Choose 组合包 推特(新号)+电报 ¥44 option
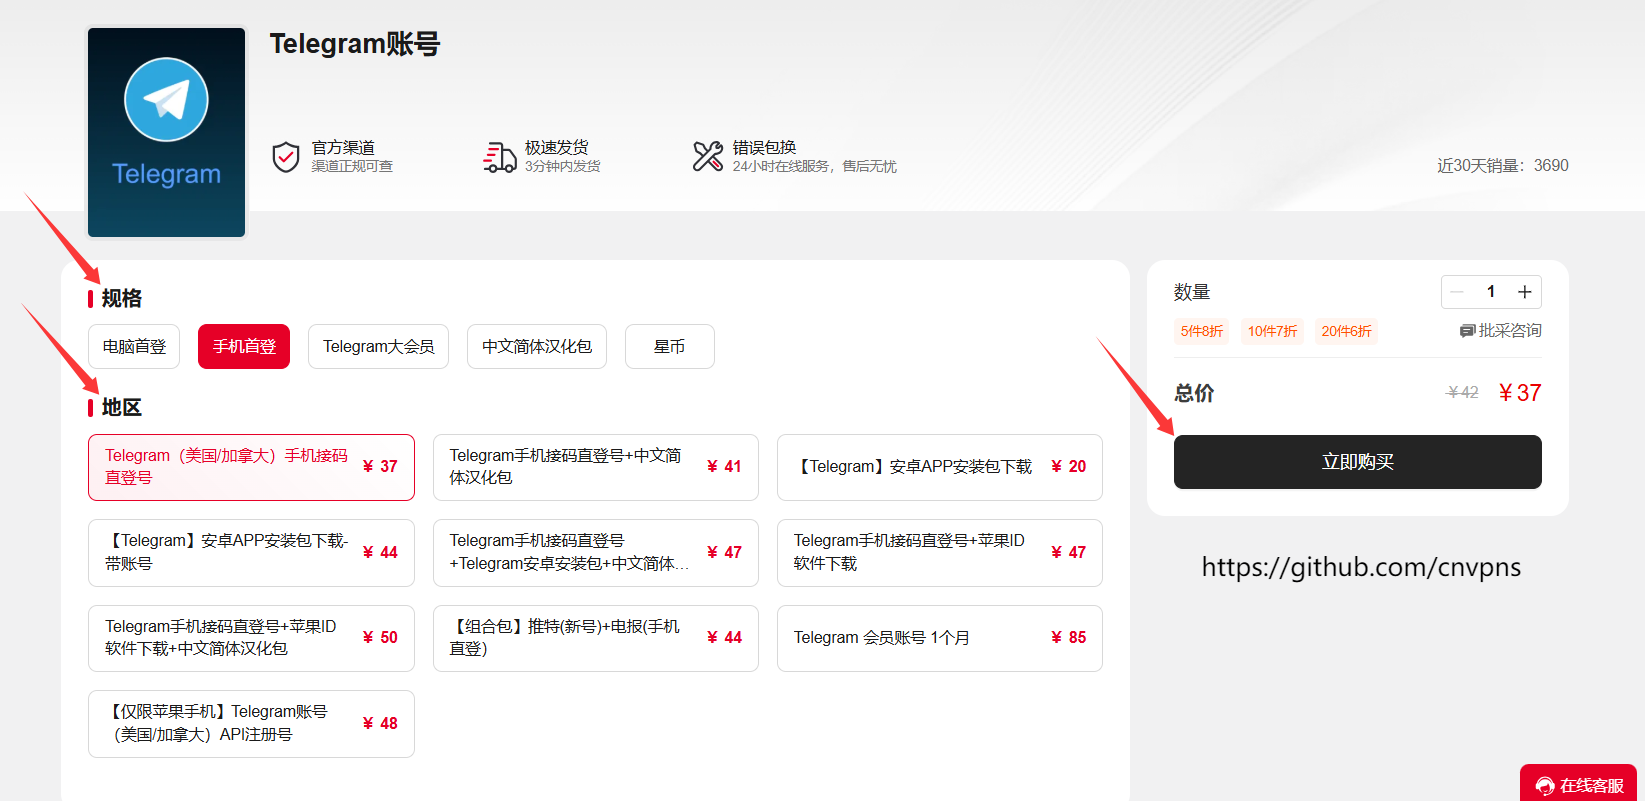The width and height of the screenshot is (1645, 801). pyautogui.click(x=596, y=638)
